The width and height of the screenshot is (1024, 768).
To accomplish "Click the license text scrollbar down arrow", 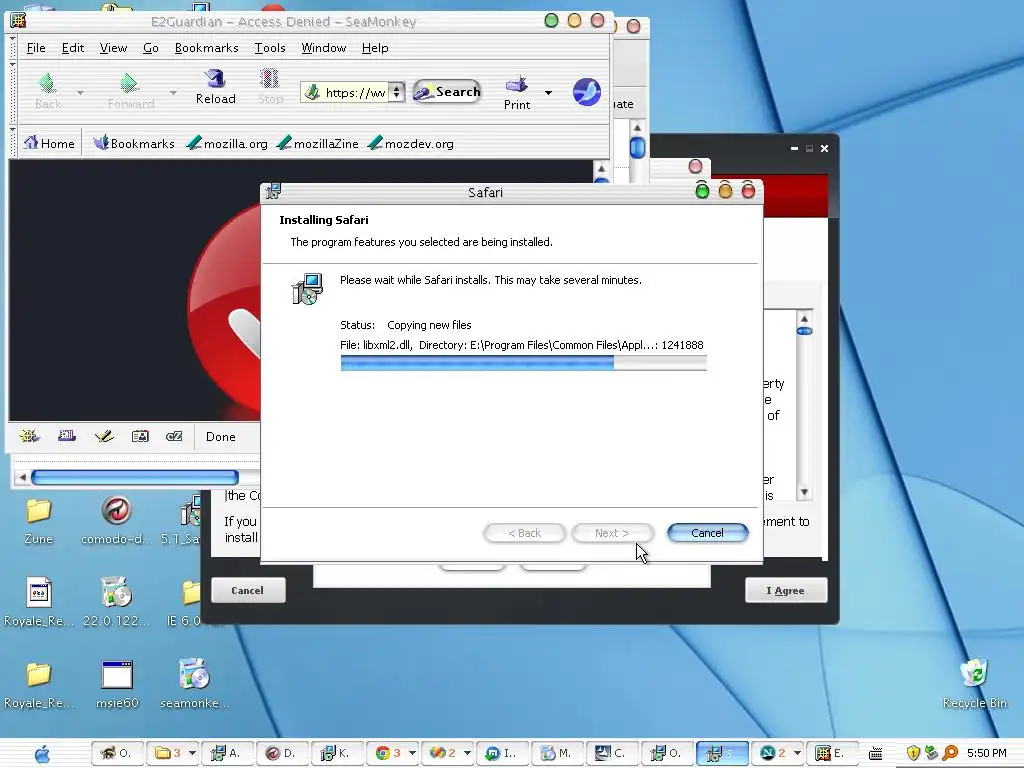I will tap(804, 492).
